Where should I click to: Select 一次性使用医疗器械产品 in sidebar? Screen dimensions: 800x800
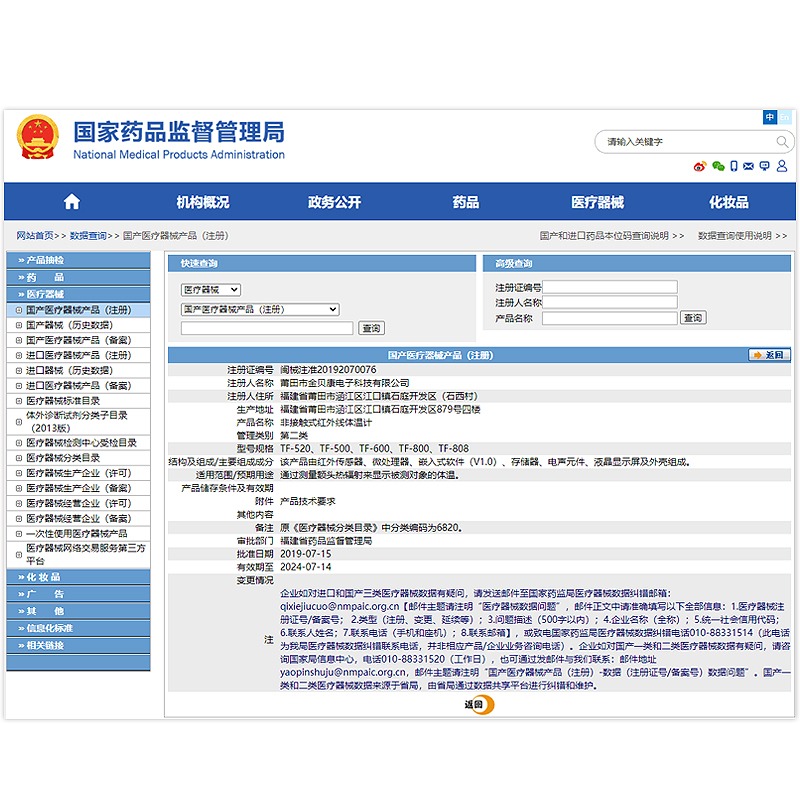(x=77, y=534)
